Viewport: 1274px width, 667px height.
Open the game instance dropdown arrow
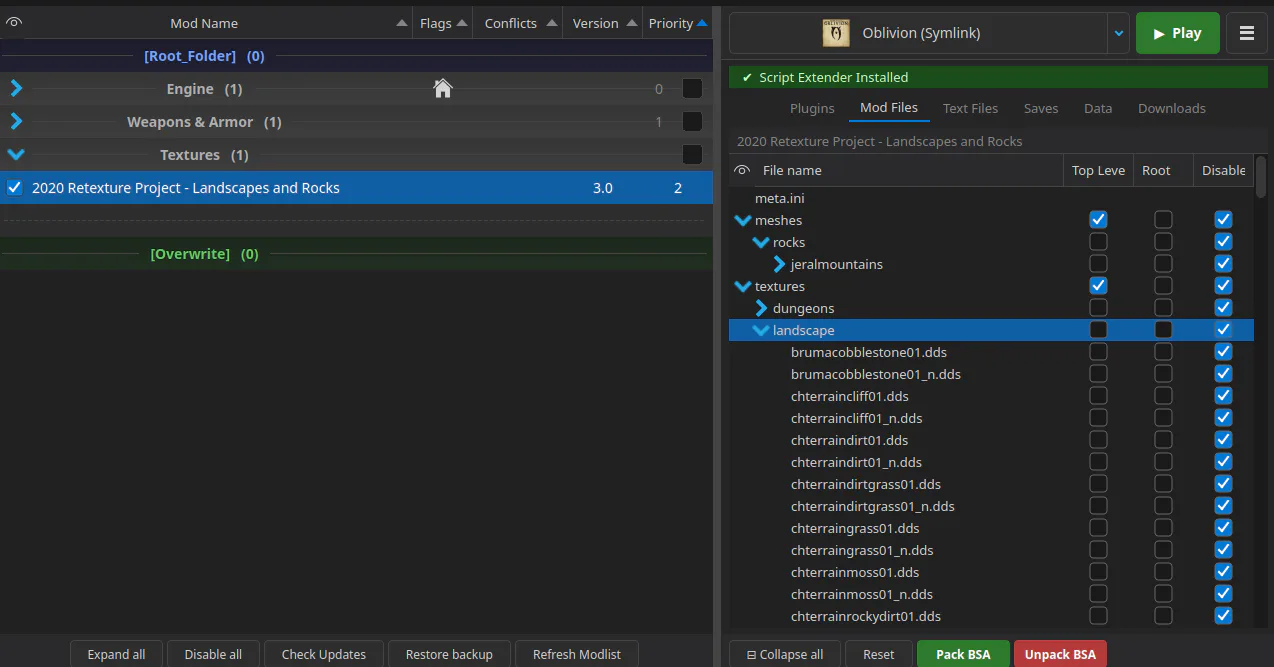[1119, 33]
